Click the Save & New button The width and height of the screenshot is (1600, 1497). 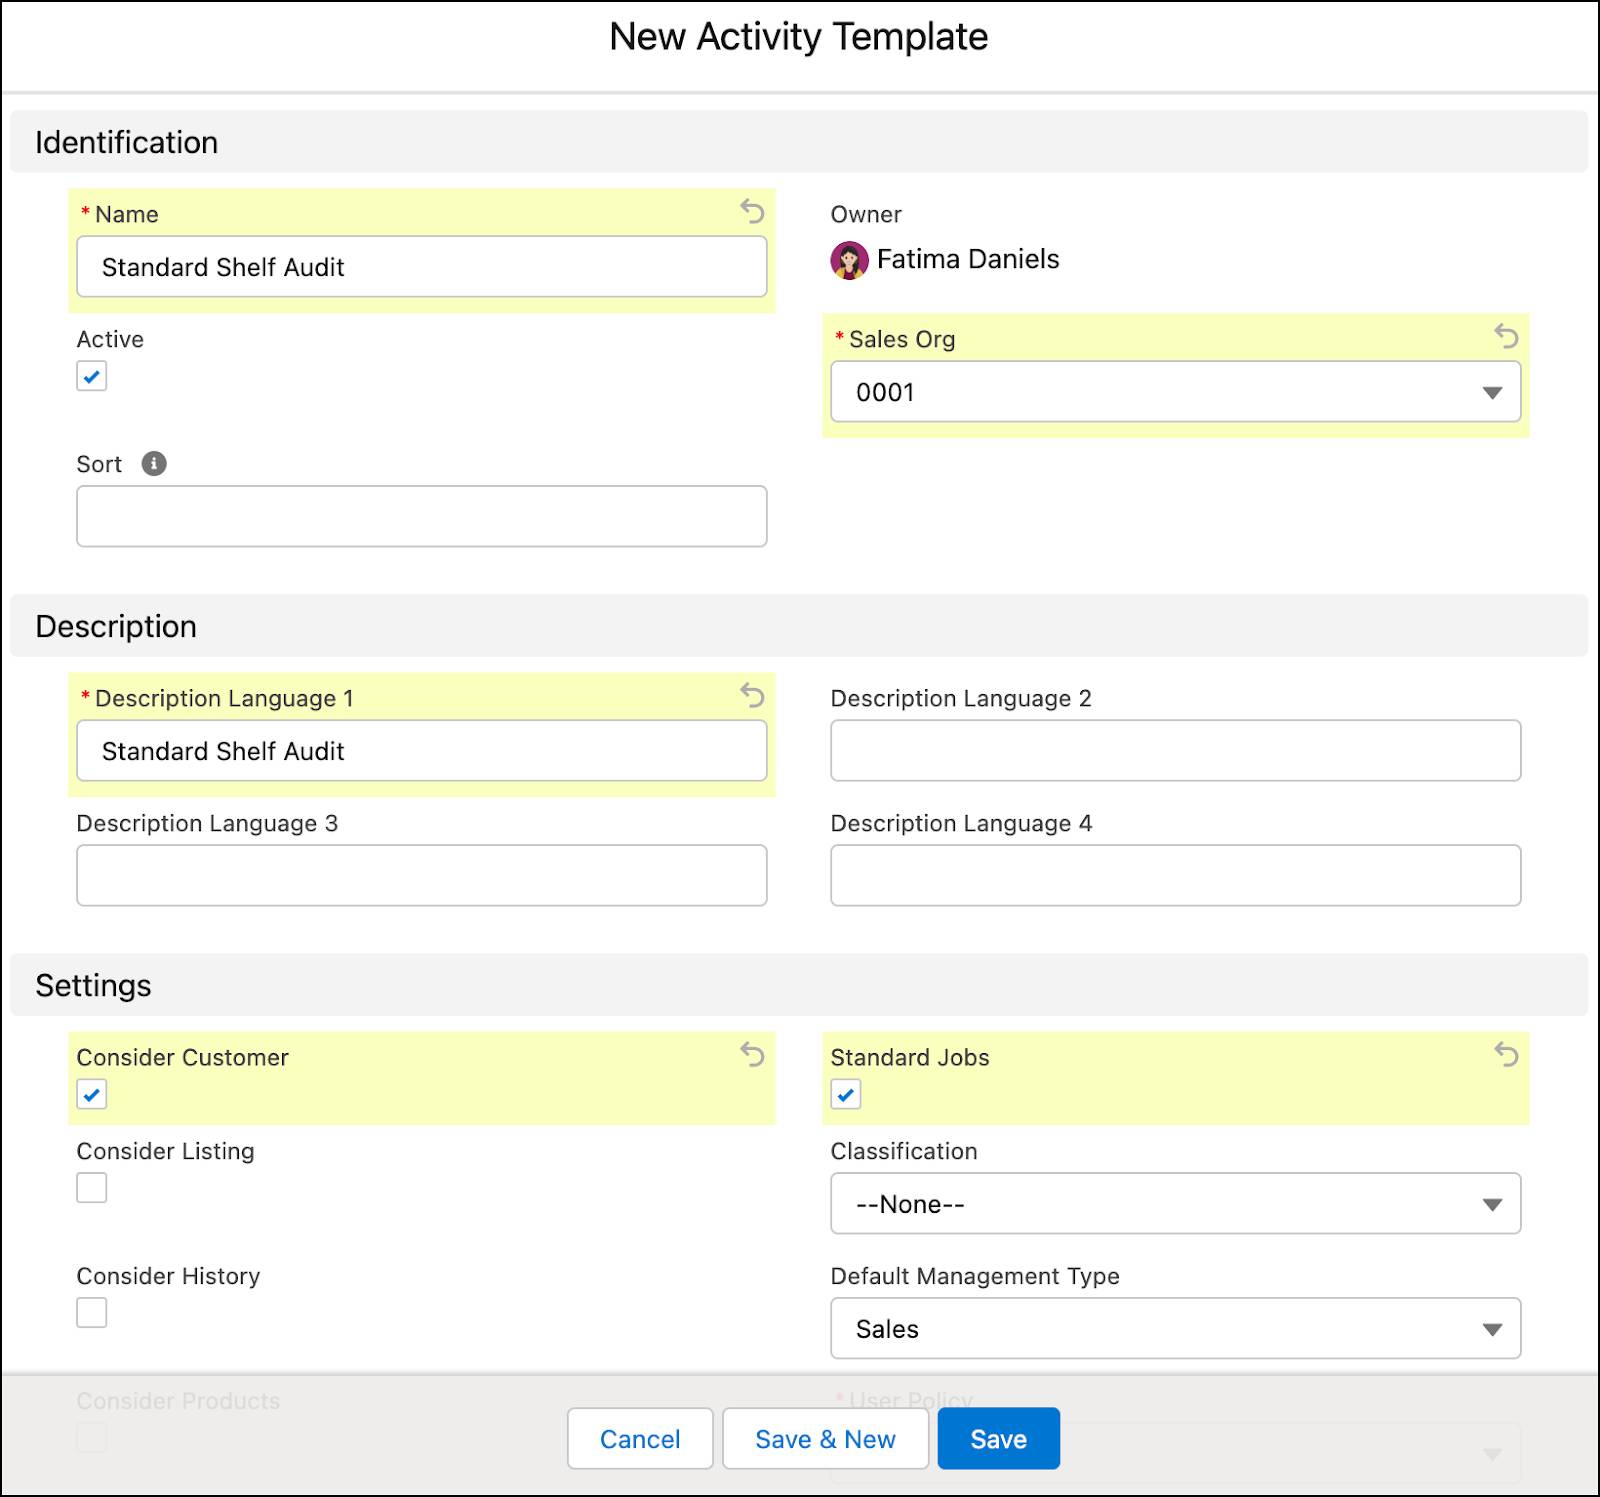824,1439
